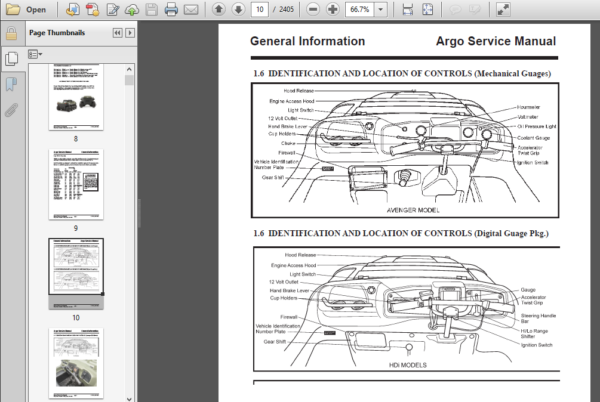600x402 pixels.
Task: Click the page number field showing 10
Action: [x=259, y=10]
